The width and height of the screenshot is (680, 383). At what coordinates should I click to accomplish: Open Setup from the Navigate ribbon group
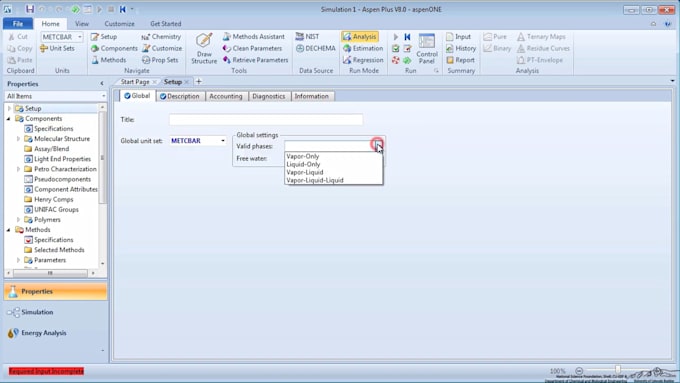point(104,37)
